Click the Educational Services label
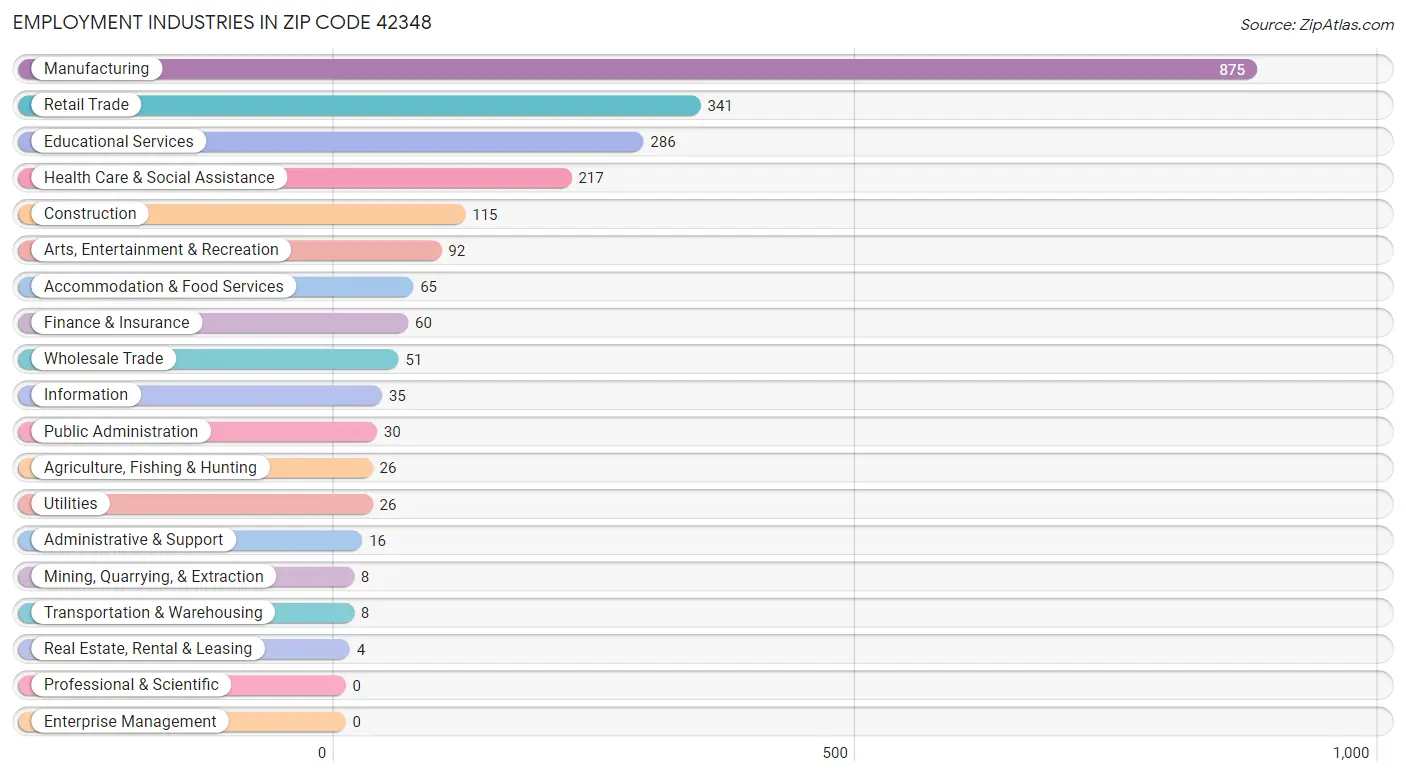 pos(118,141)
